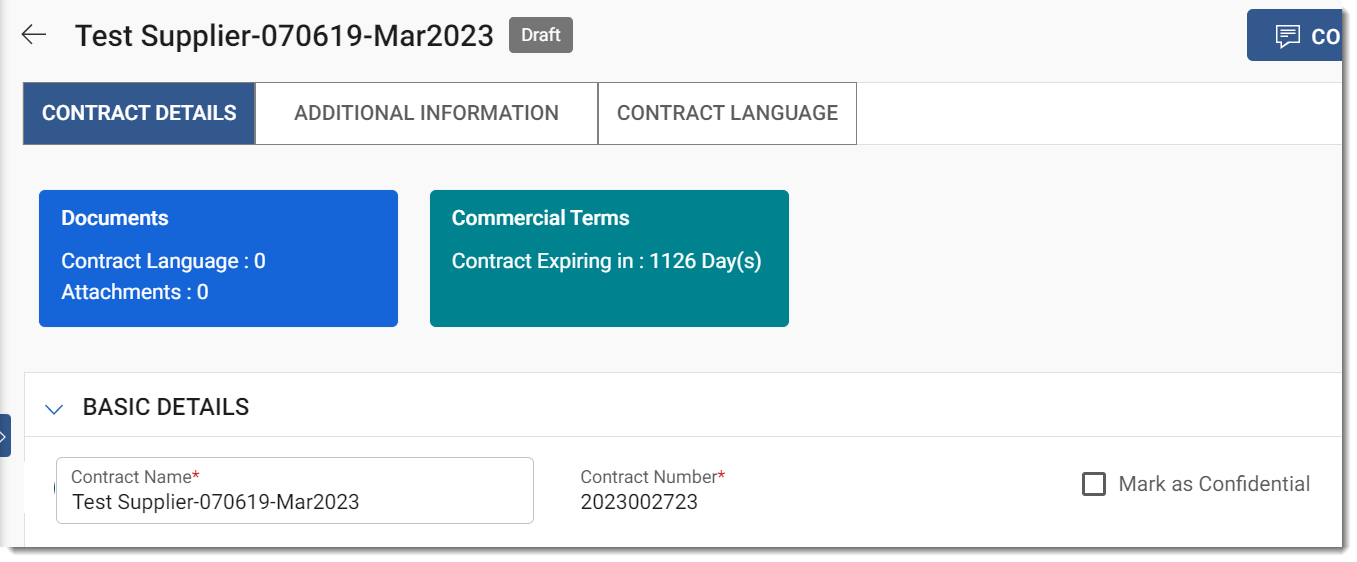Expand the left side panel handle

tap(4, 436)
